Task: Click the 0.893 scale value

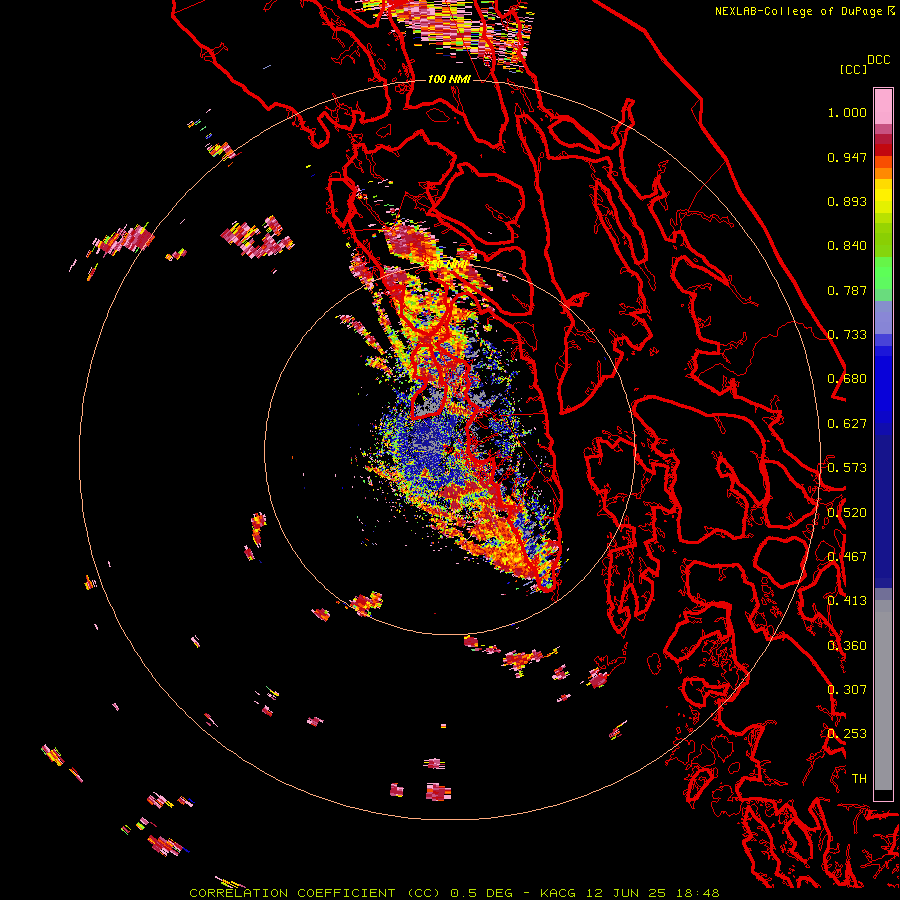Action: [847, 201]
